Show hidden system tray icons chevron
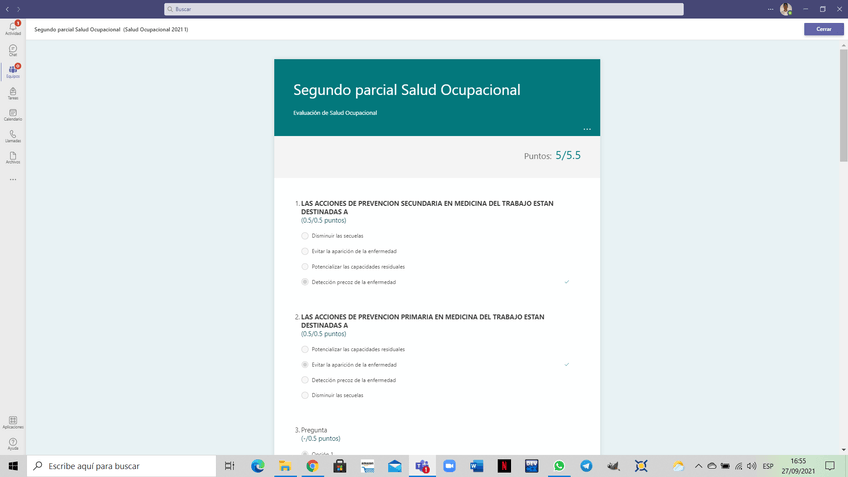Viewport: 848px width, 477px height. [698, 466]
